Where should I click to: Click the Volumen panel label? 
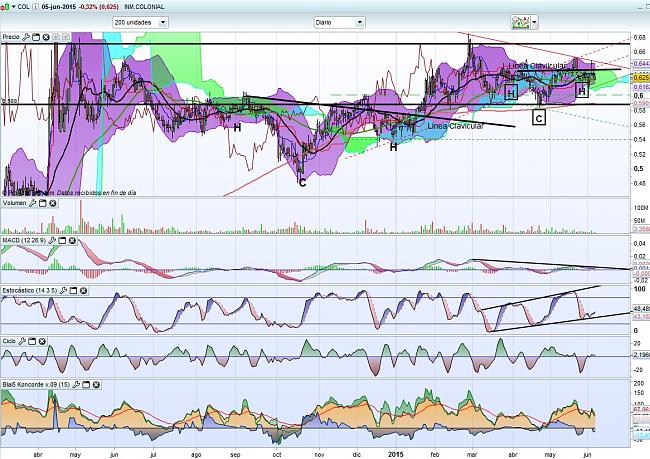click(x=15, y=203)
